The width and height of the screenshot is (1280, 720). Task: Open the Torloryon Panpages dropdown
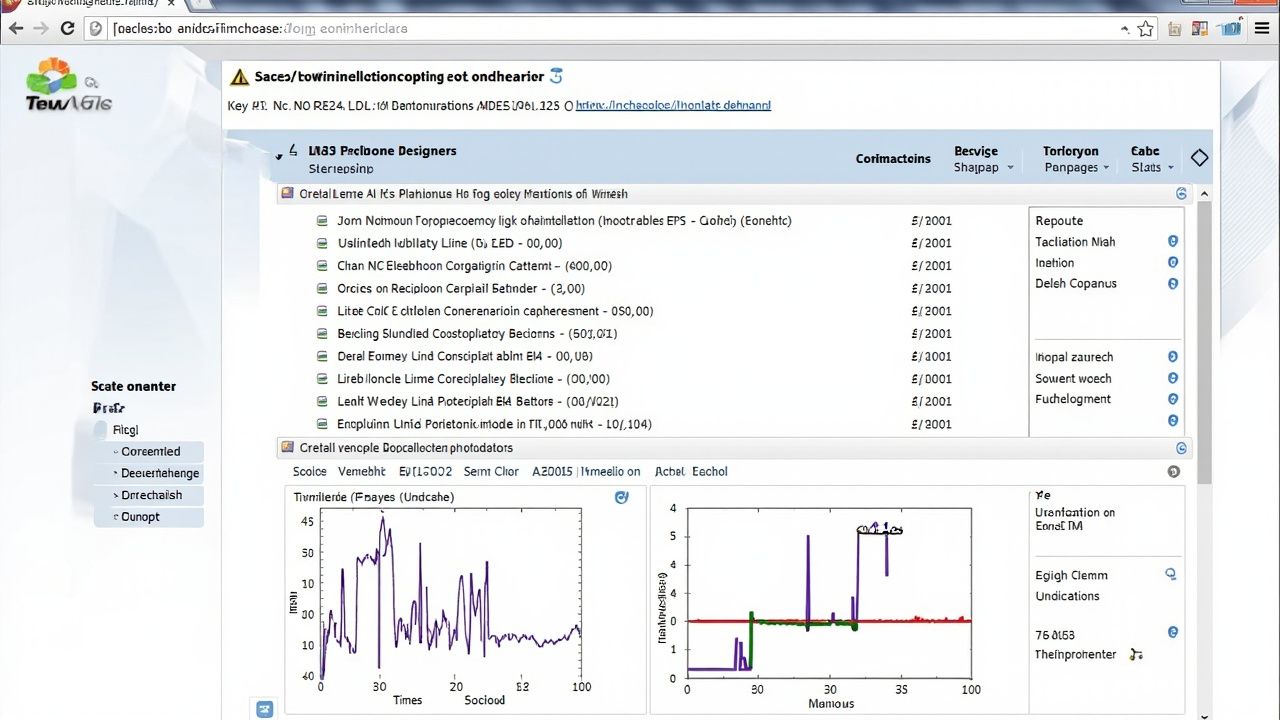(x=1076, y=159)
